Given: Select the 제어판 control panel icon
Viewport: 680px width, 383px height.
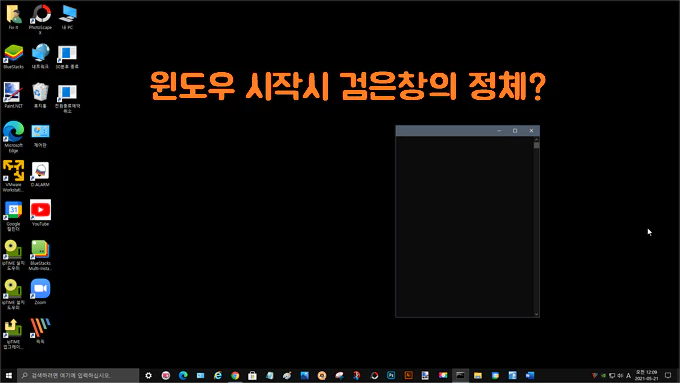Looking at the screenshot, I should 40,135.
